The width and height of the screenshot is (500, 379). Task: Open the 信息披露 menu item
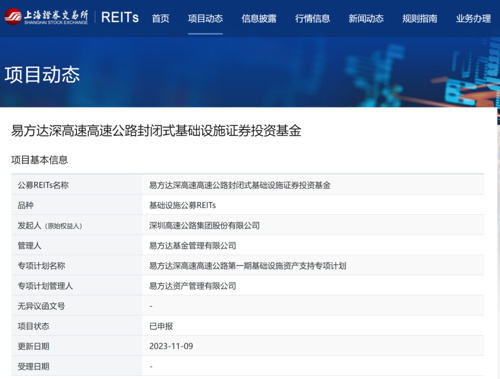pos(259,19)
